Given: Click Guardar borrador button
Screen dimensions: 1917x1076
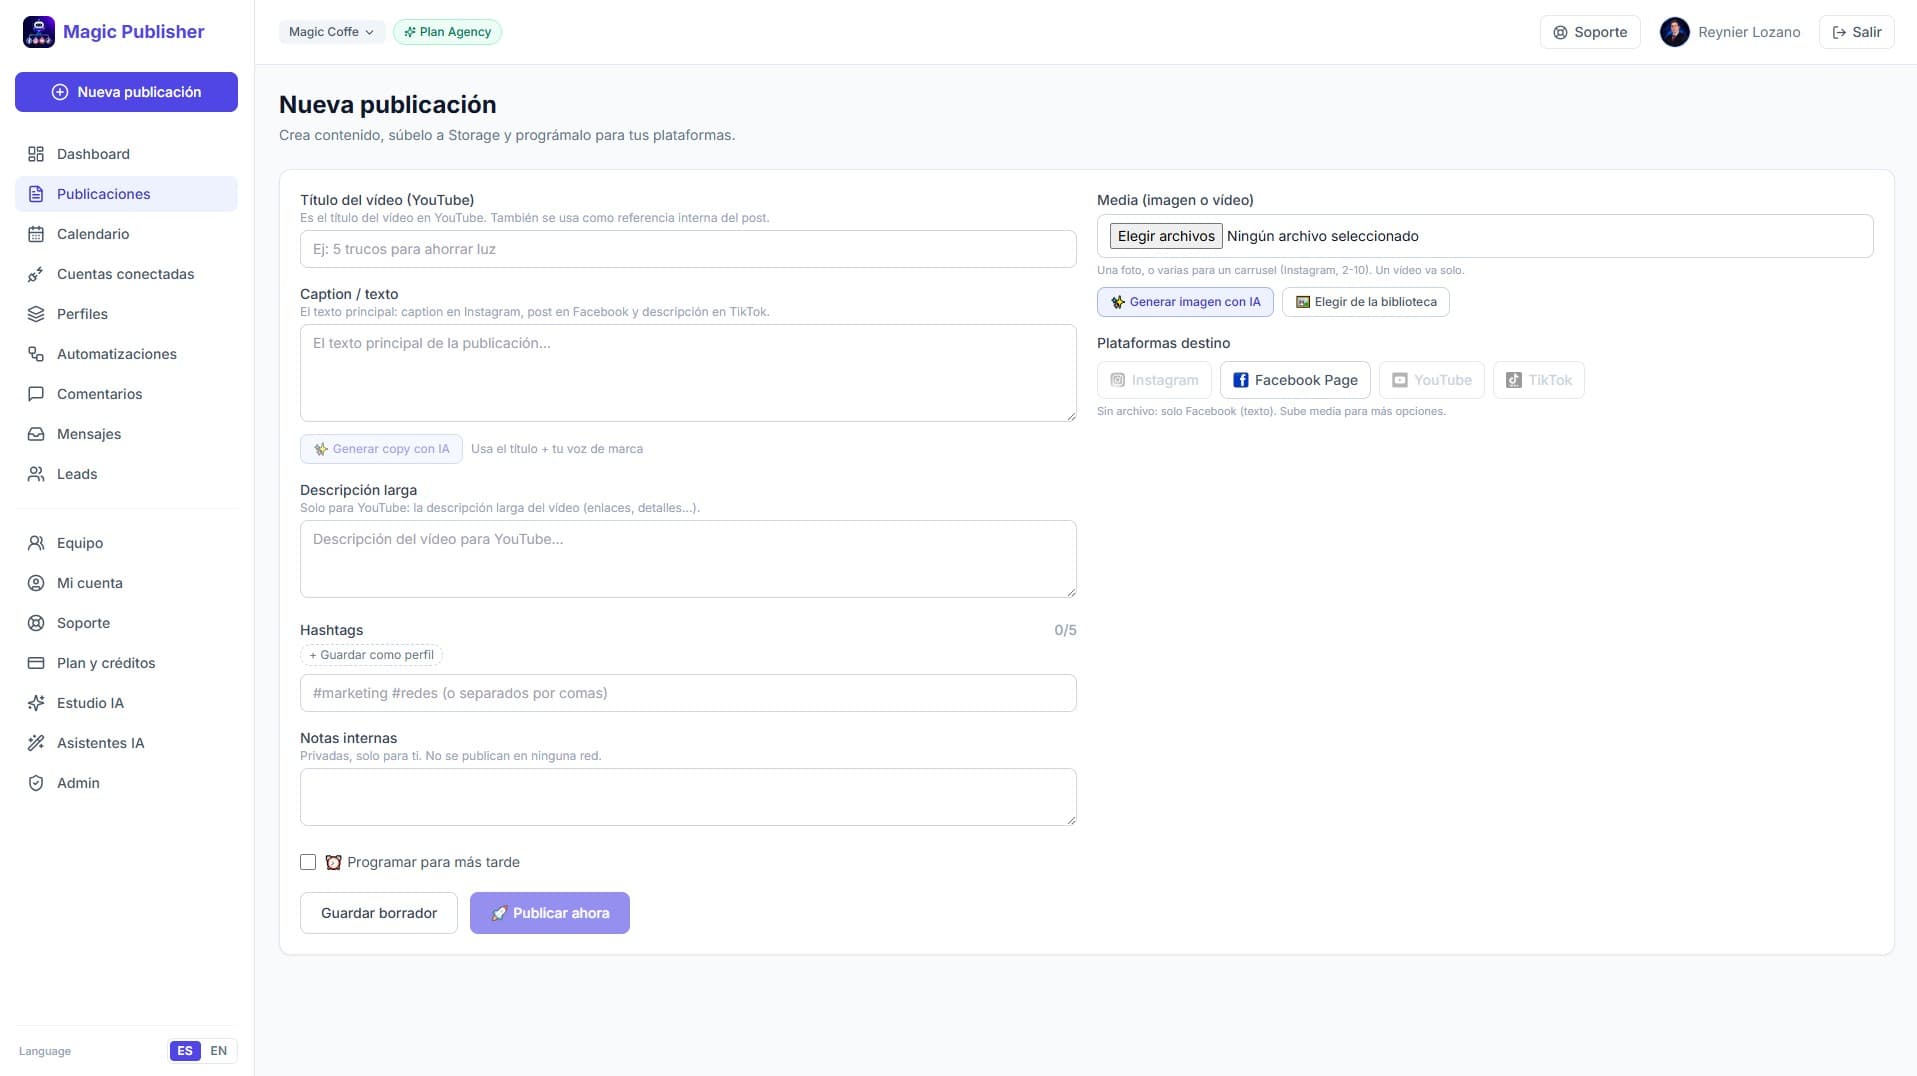Looking at the screenshot, I should click(x=379, y=913).
